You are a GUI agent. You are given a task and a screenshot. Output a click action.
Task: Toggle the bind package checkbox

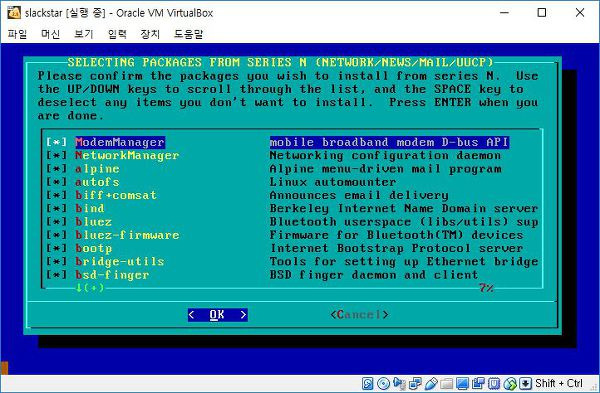coord(56,209)
